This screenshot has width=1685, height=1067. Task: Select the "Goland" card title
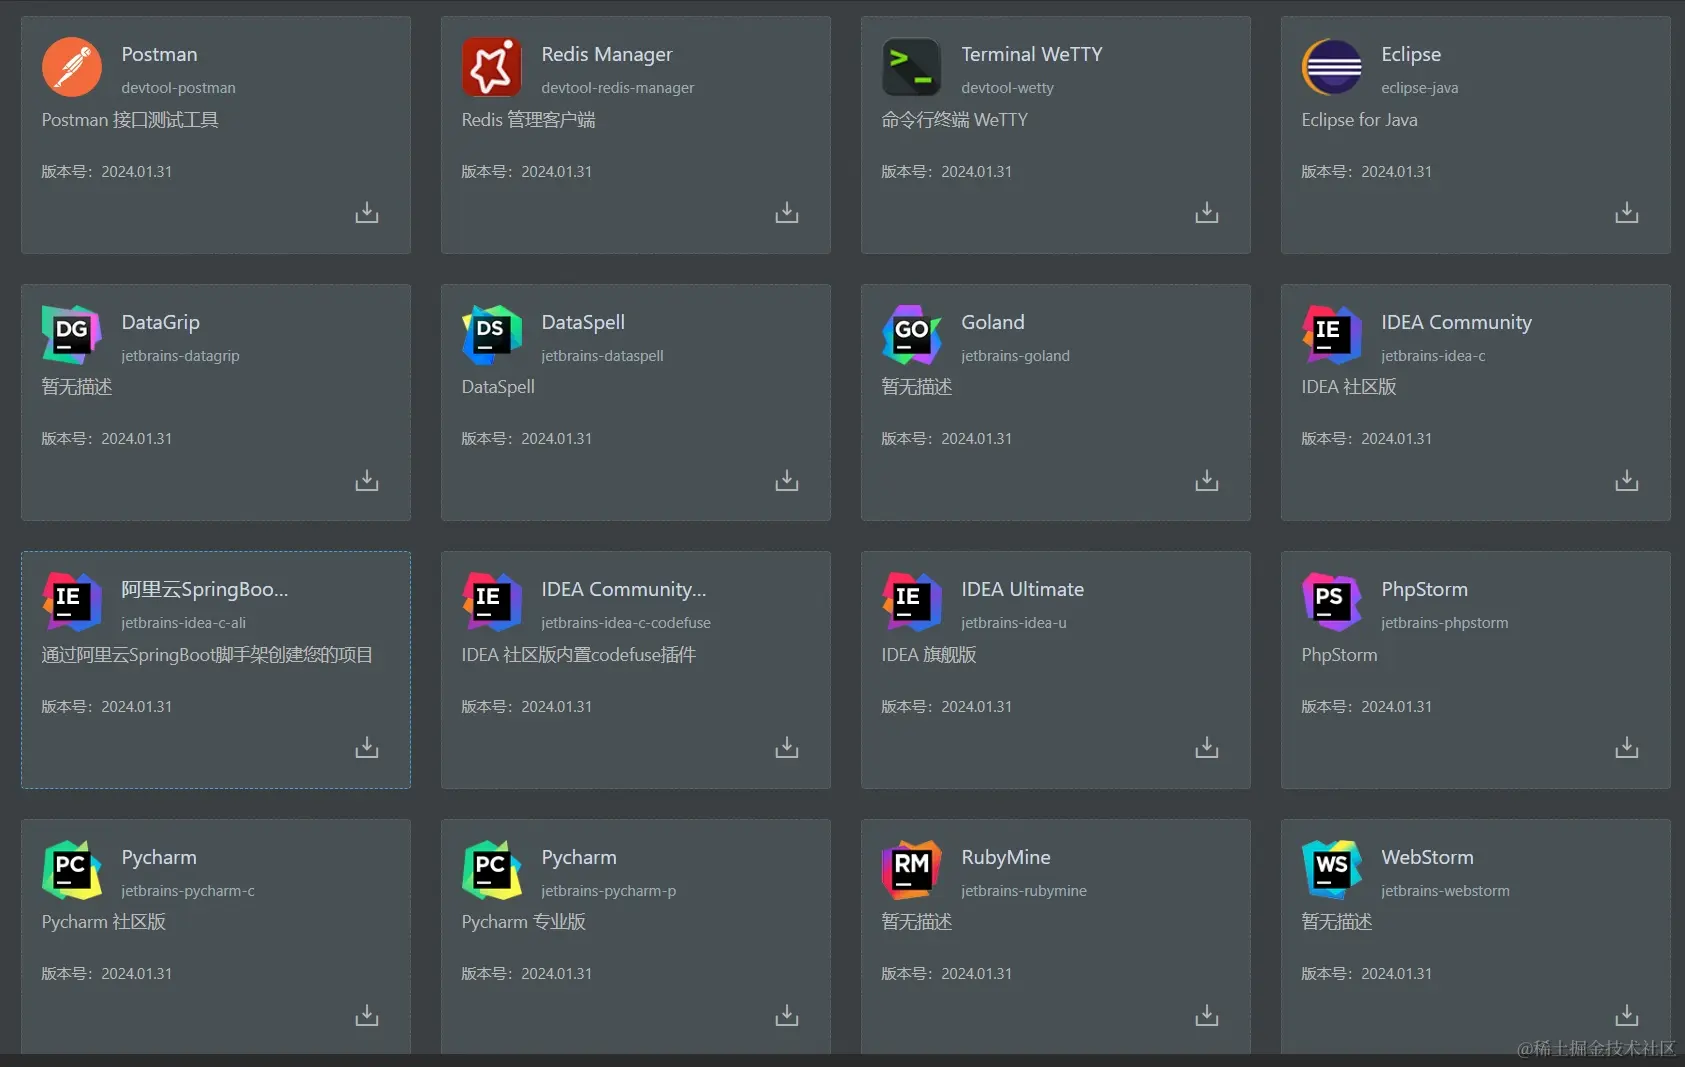(x=993, y=322)
